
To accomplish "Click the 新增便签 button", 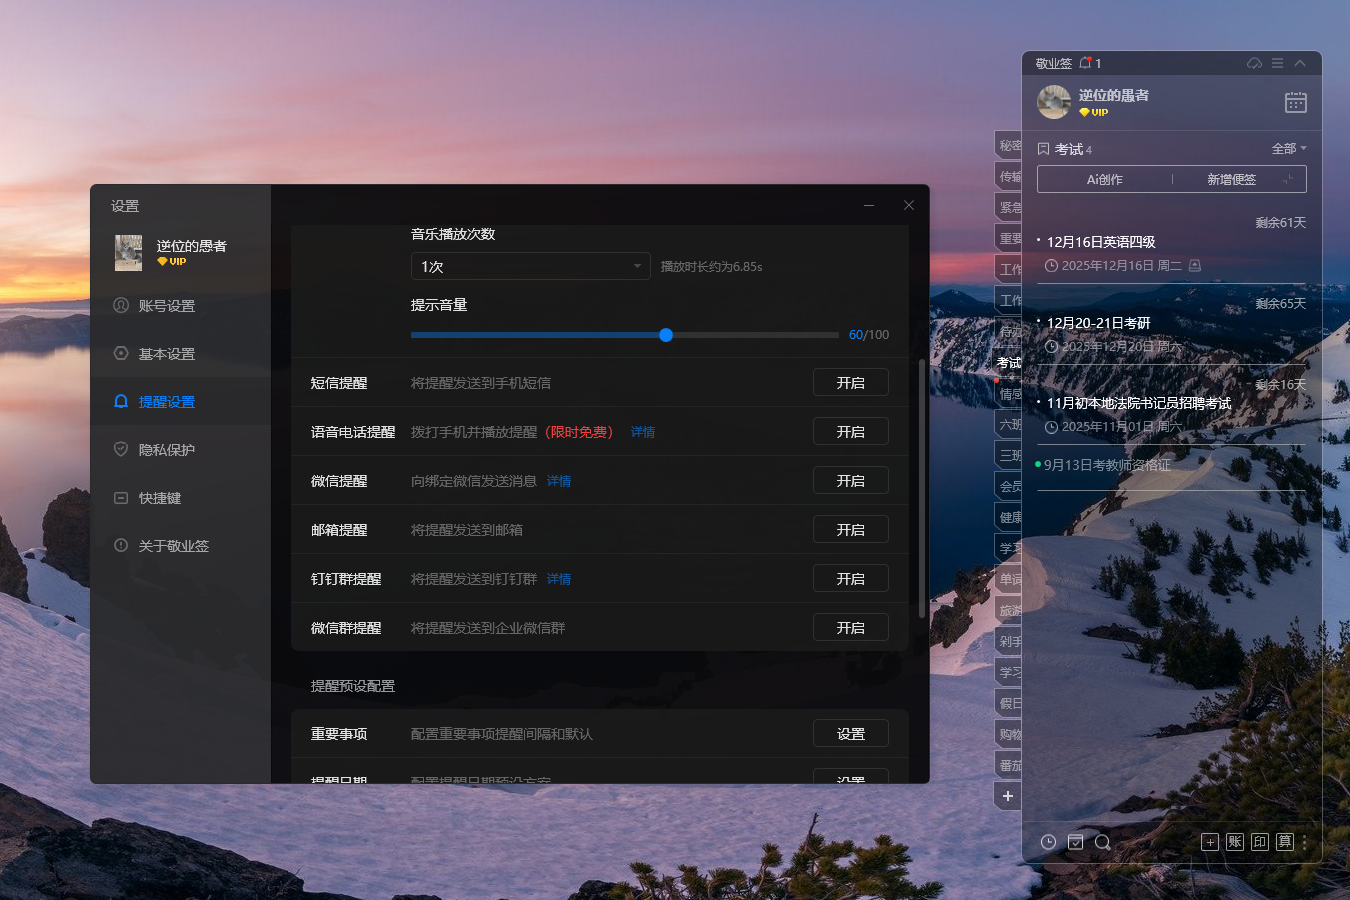I will 1231,179.
